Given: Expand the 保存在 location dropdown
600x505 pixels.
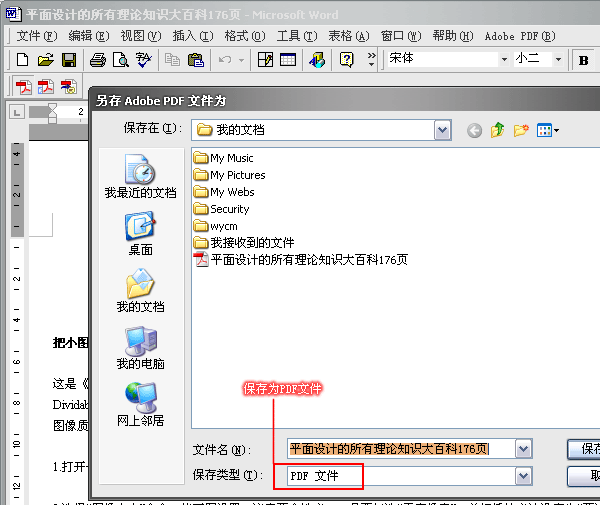Looking at the screenshot, I should tap(442, 130).
